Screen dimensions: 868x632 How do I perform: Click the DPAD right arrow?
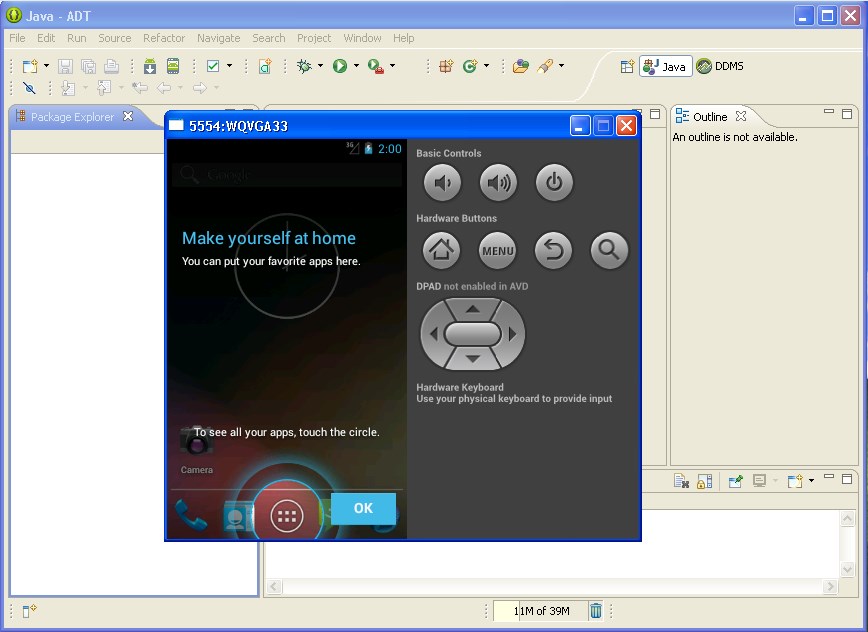[513, 334]
